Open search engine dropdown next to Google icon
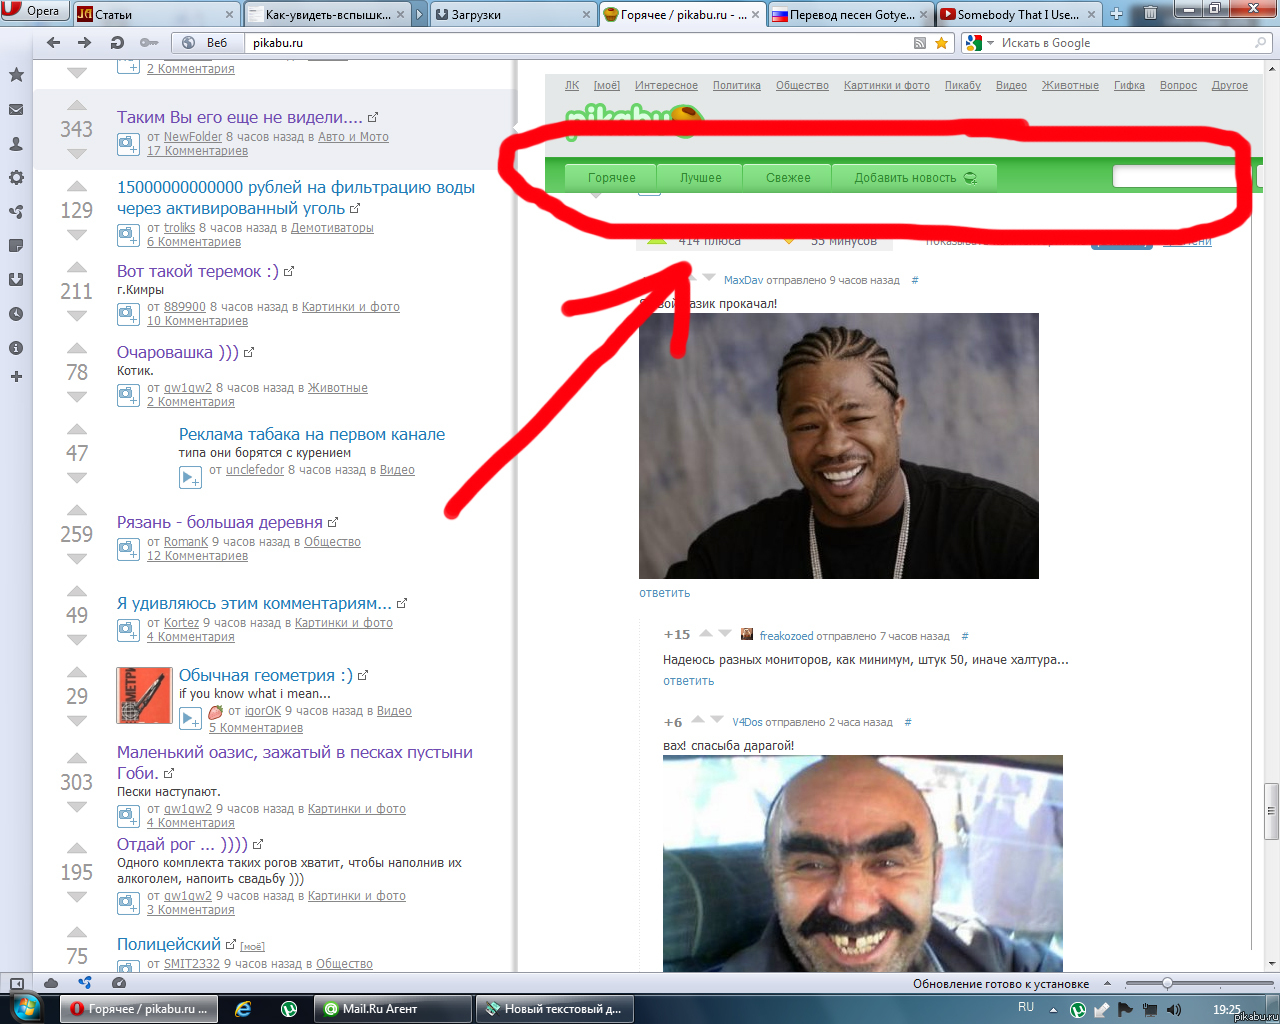The image size is (1280, 1024). tap(990, 43)
